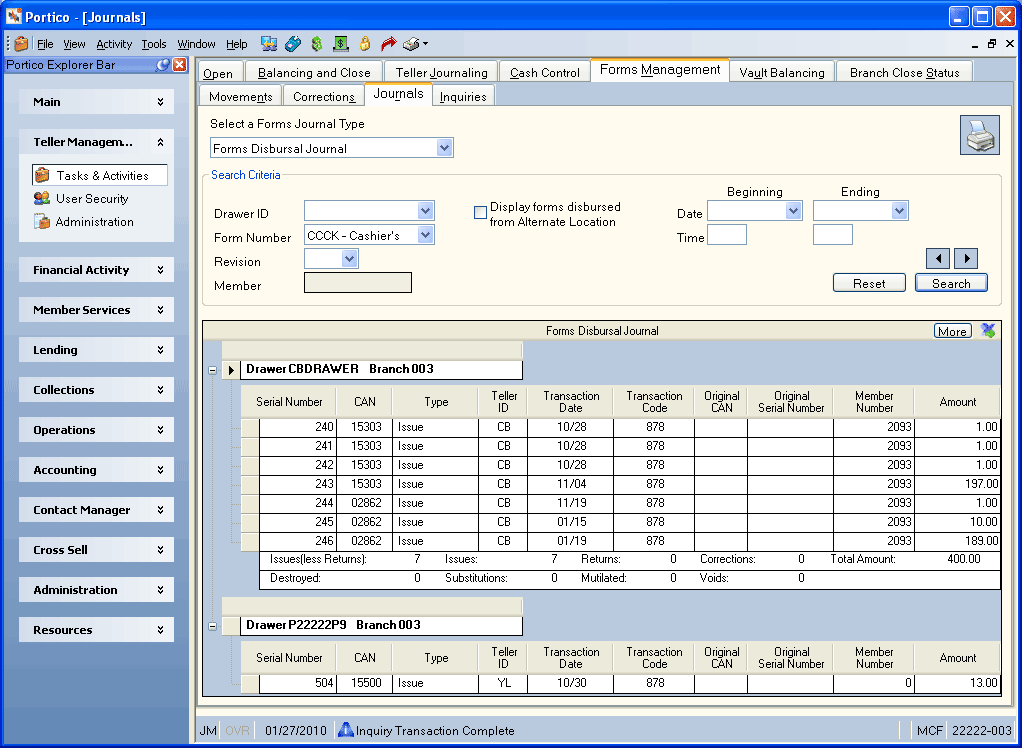Click the padlock icon in the toolbar
This screenshot has height=748, width=1022.
point(365,44)
